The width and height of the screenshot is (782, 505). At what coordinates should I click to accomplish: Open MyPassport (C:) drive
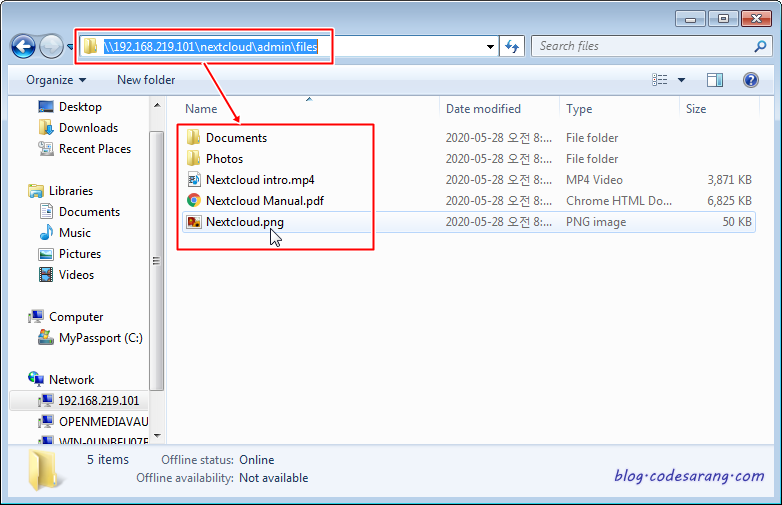click(101, 338)
